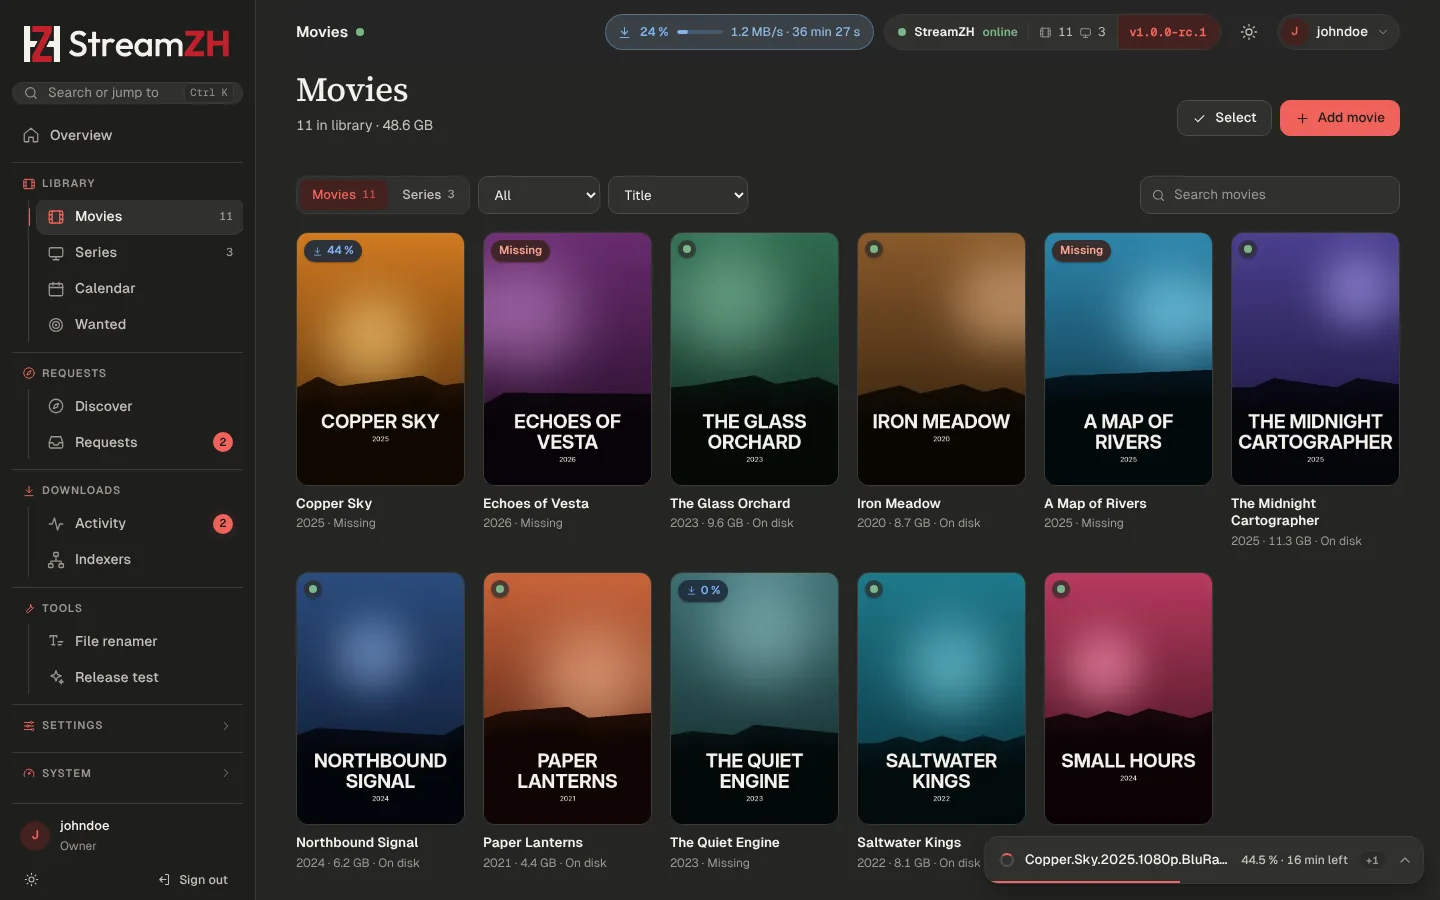Viewport: 1440px width, 900px height.
Task: Go to the Wanted list
Action: (139, 324)
